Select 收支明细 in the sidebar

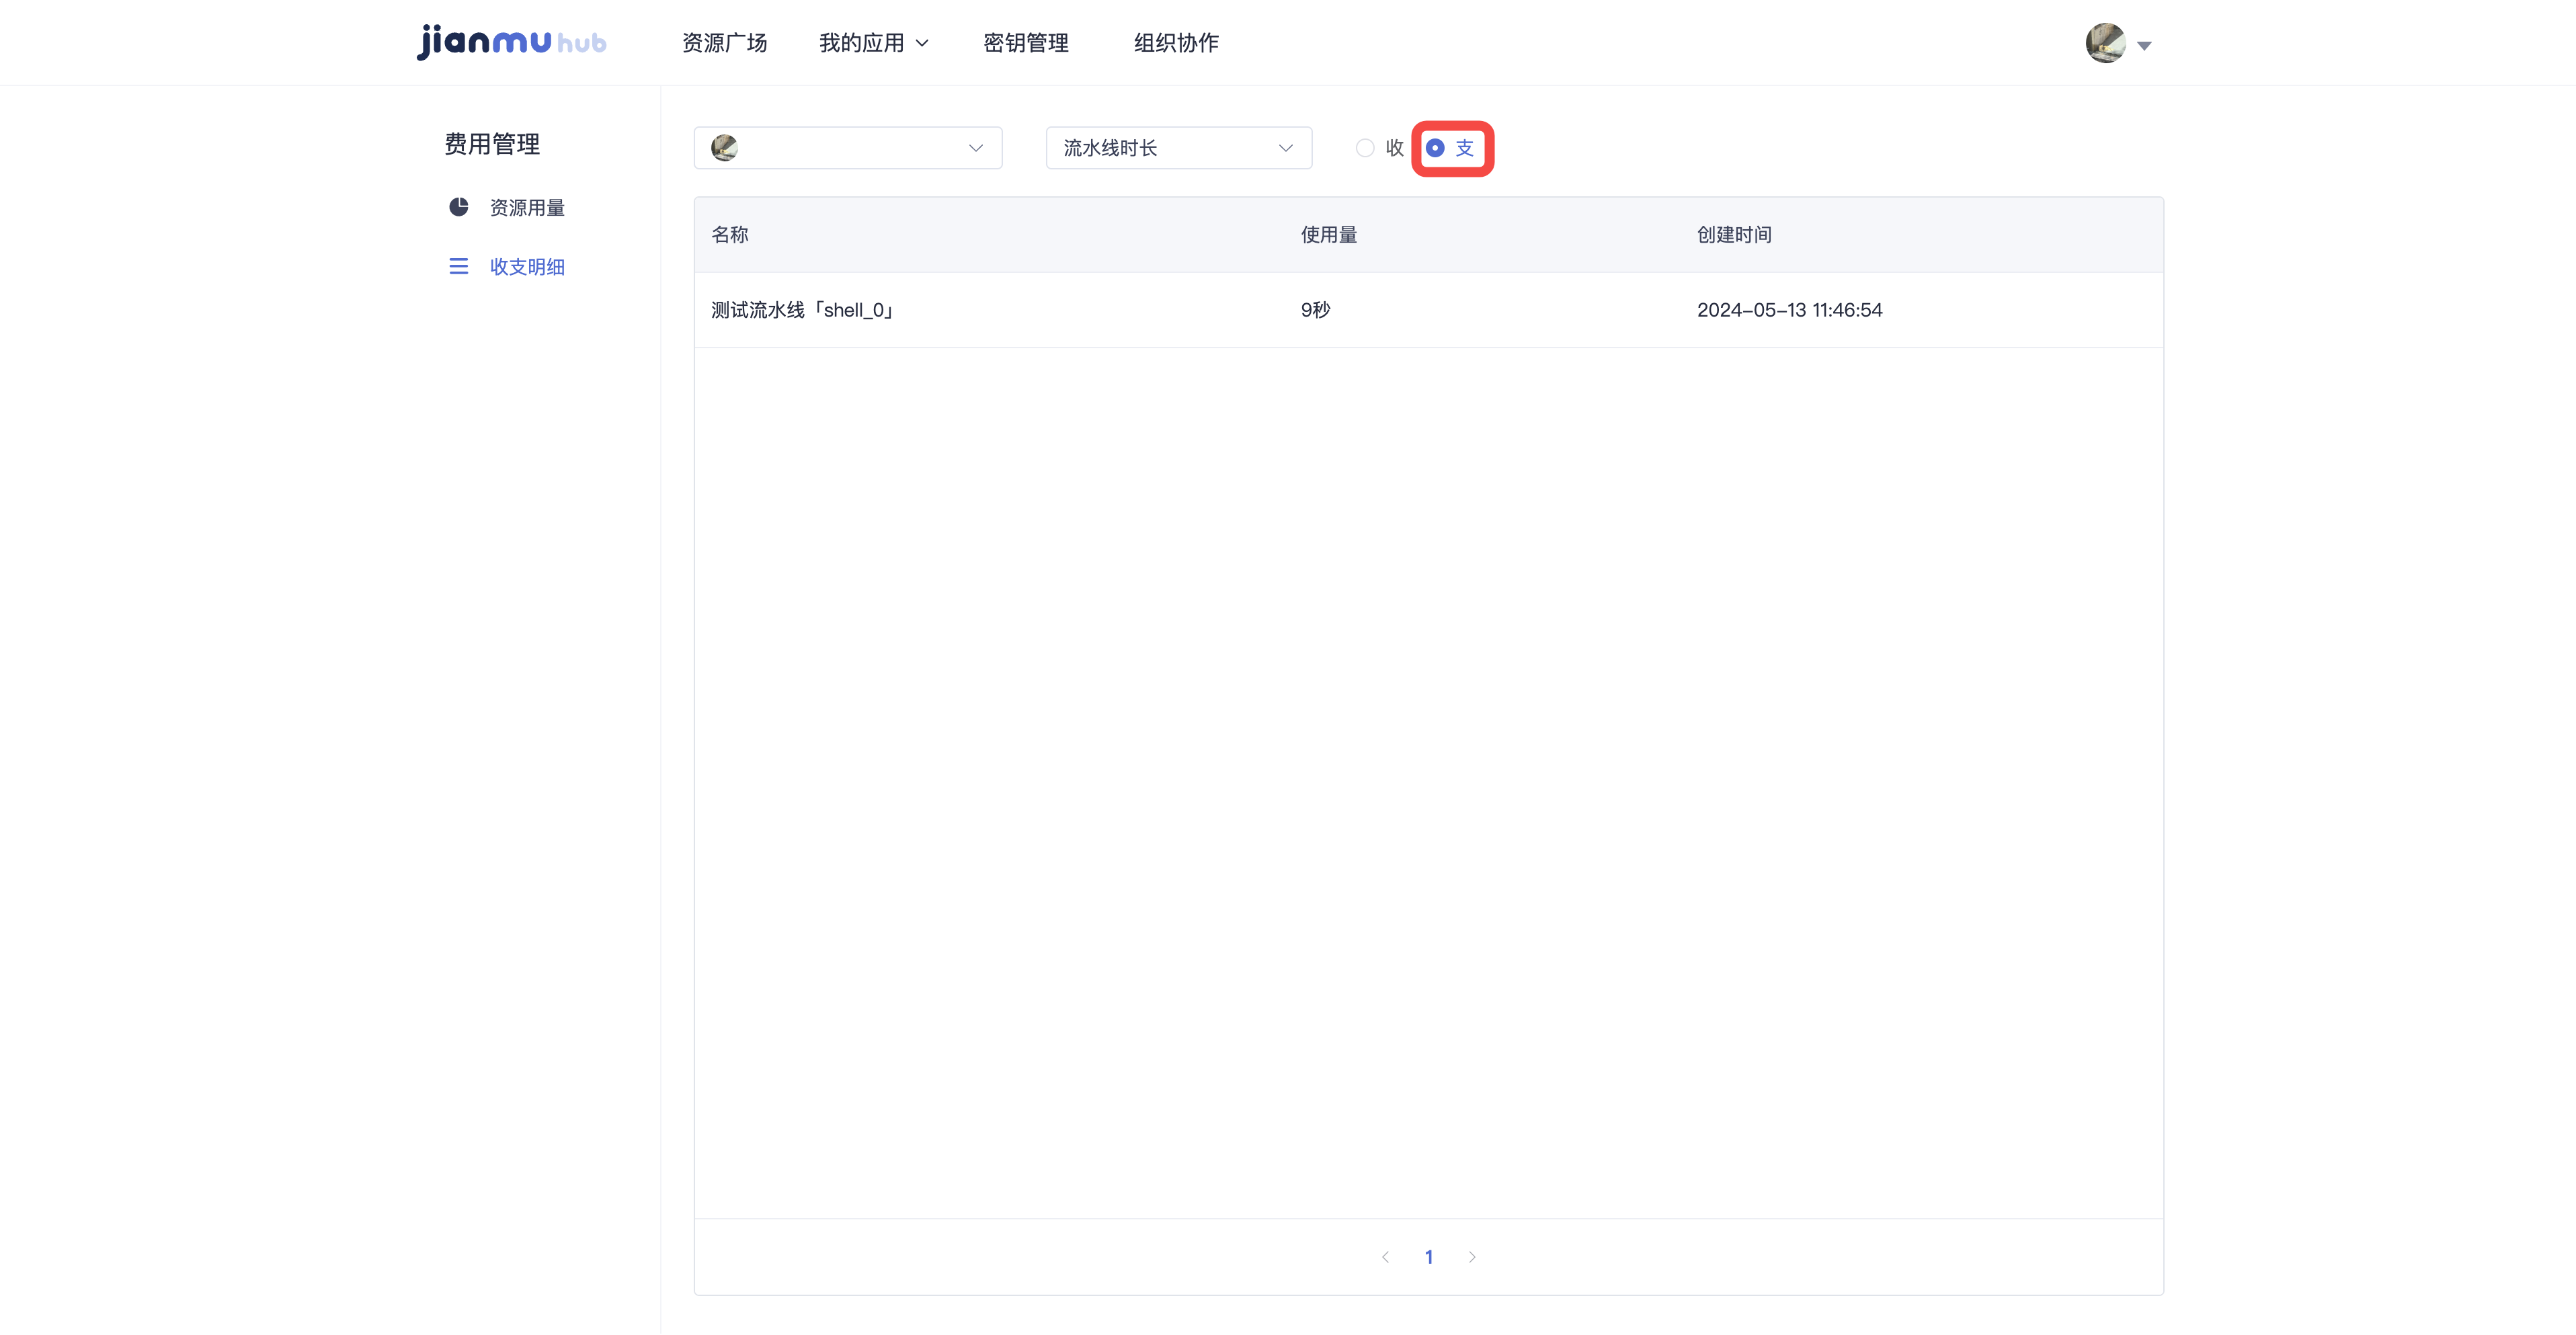527,267
